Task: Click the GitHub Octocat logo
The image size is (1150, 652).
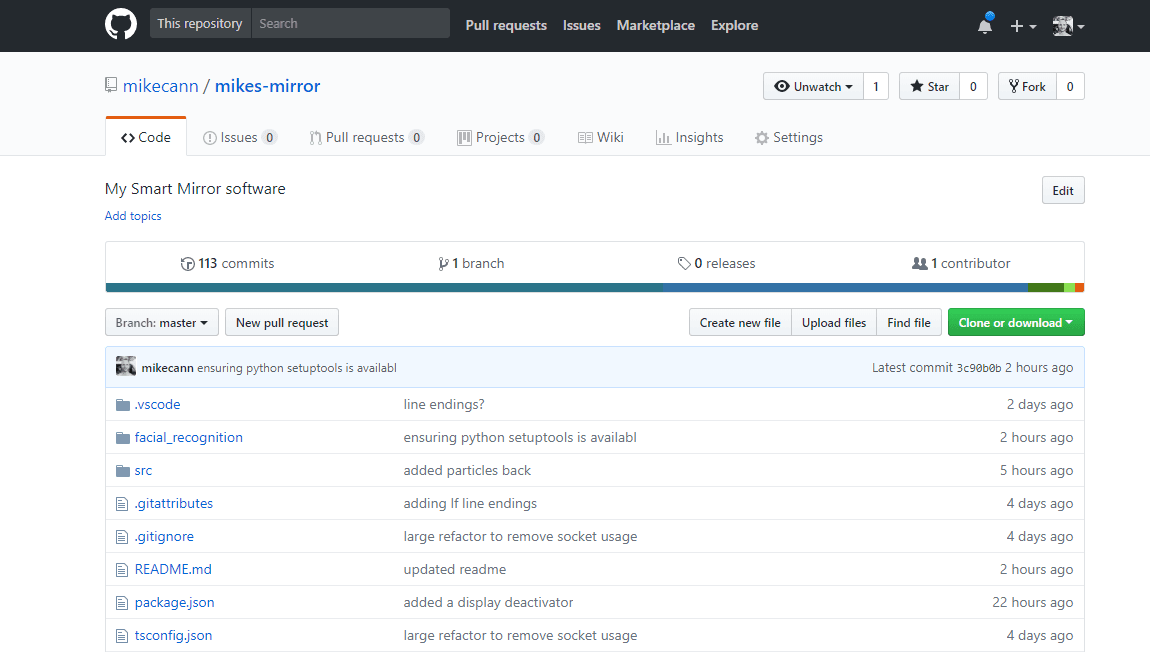Action: point(121,25)
